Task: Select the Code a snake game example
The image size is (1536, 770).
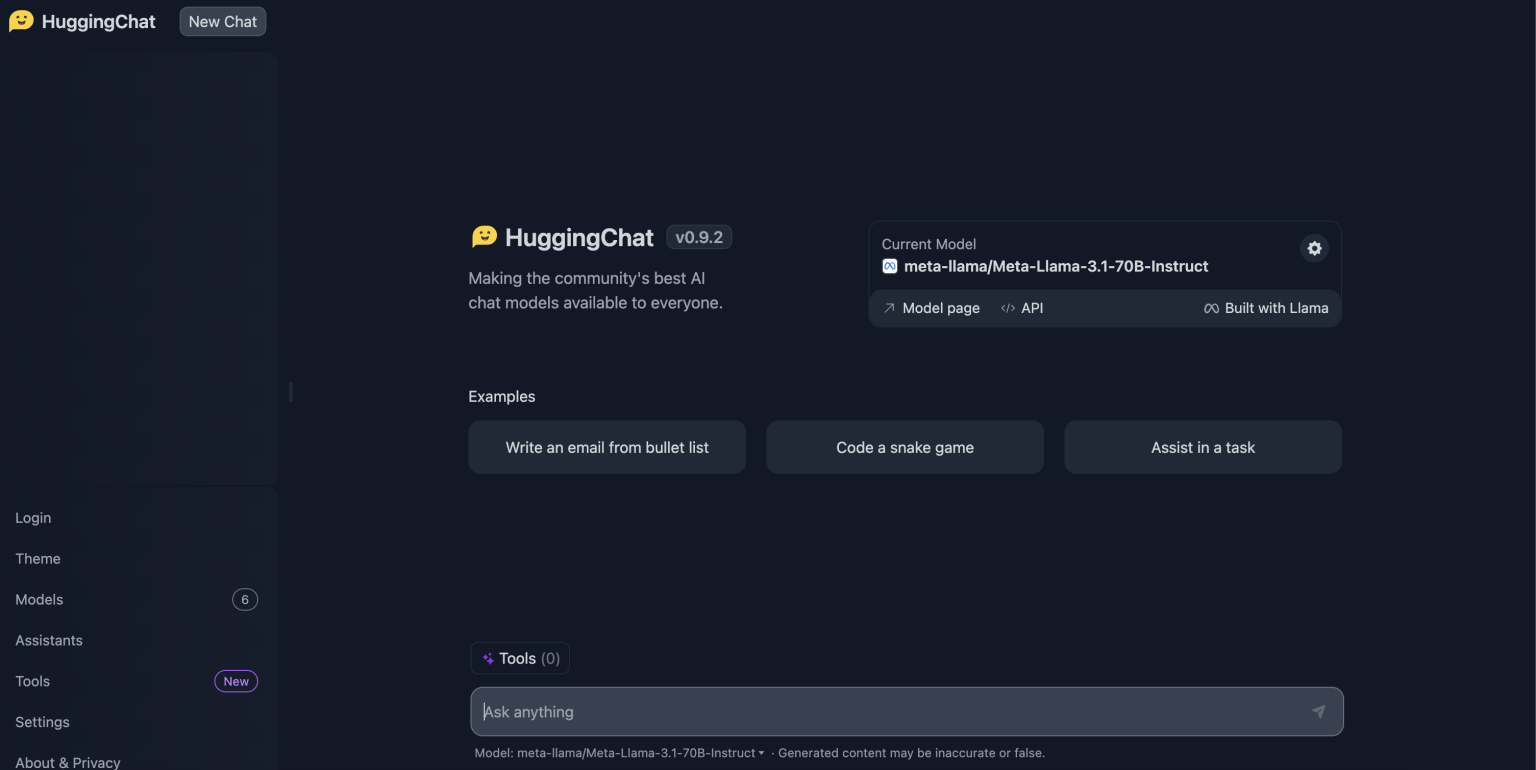Action: pos(904,447)
